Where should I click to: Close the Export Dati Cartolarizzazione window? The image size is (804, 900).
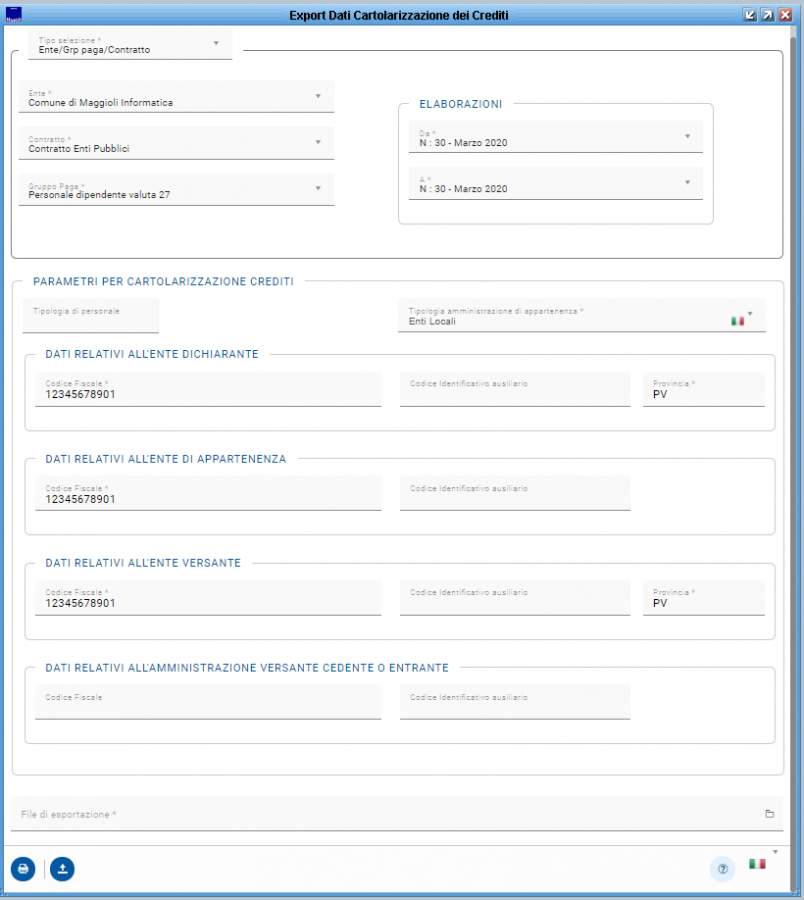[785, 15]
